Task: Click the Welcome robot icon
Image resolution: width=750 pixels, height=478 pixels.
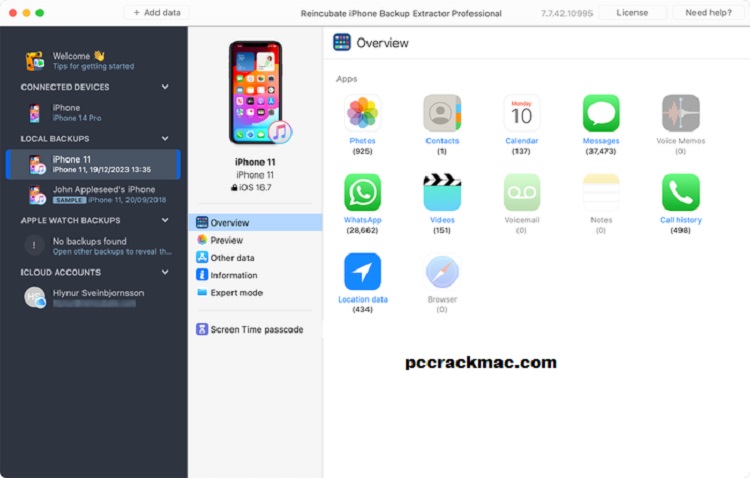Action: pyautogui.click(x=34, y=61)
